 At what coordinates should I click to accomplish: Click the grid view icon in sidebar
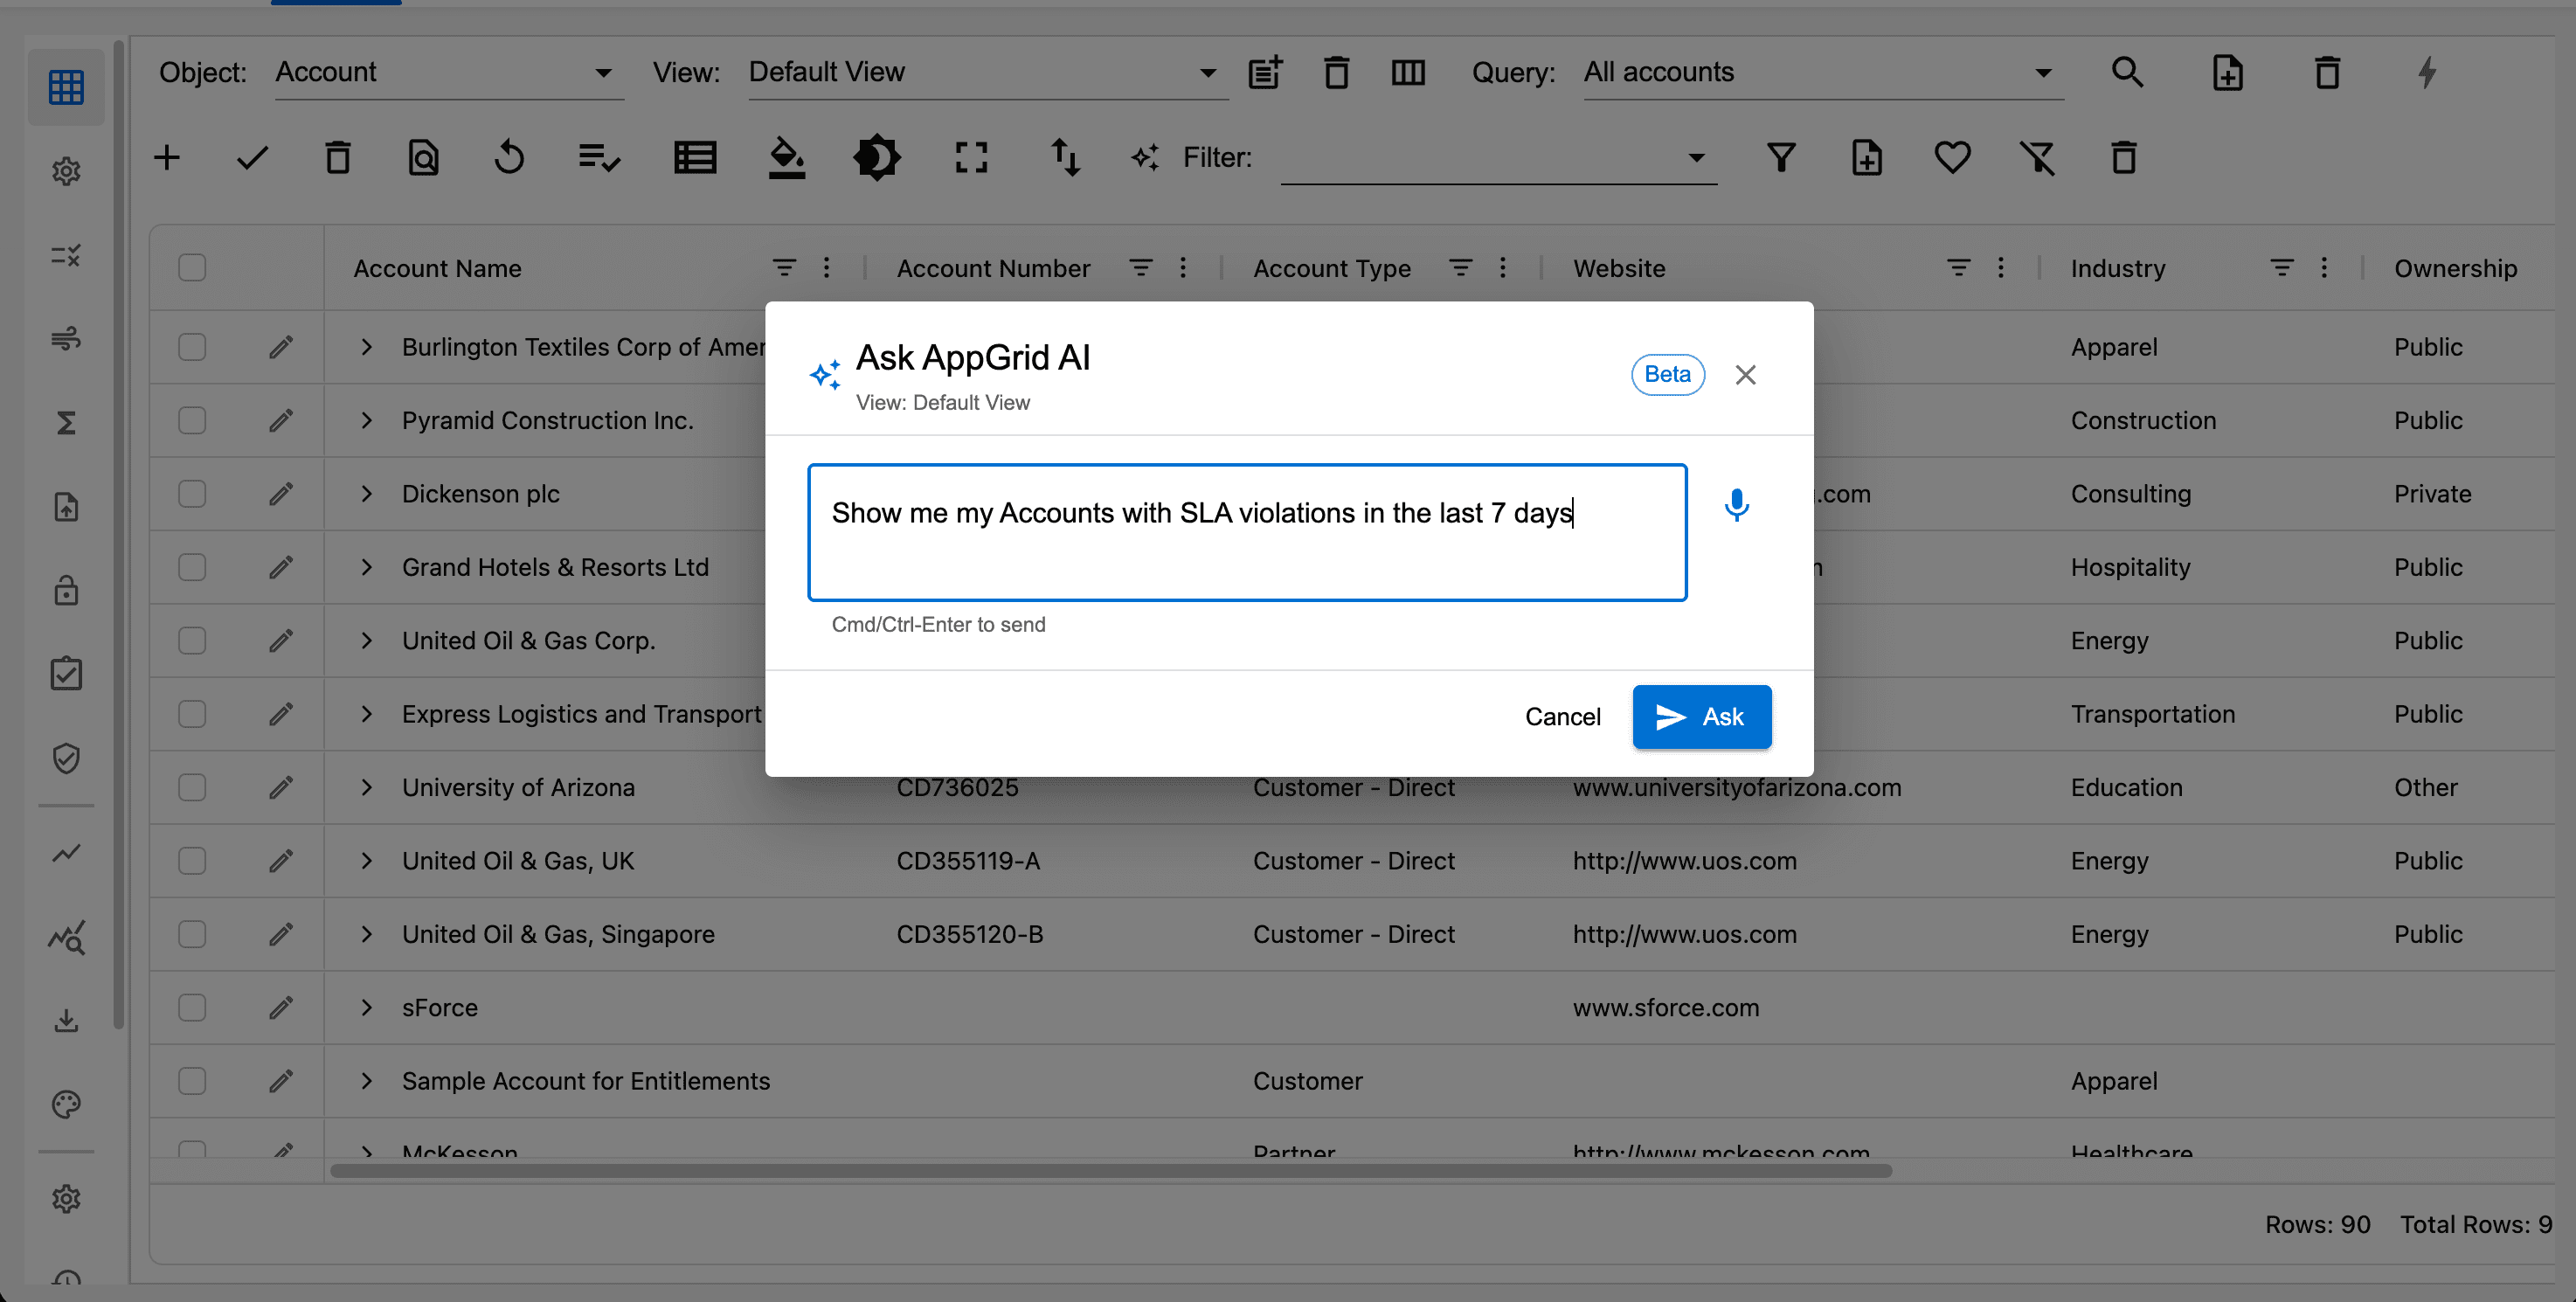66,87
